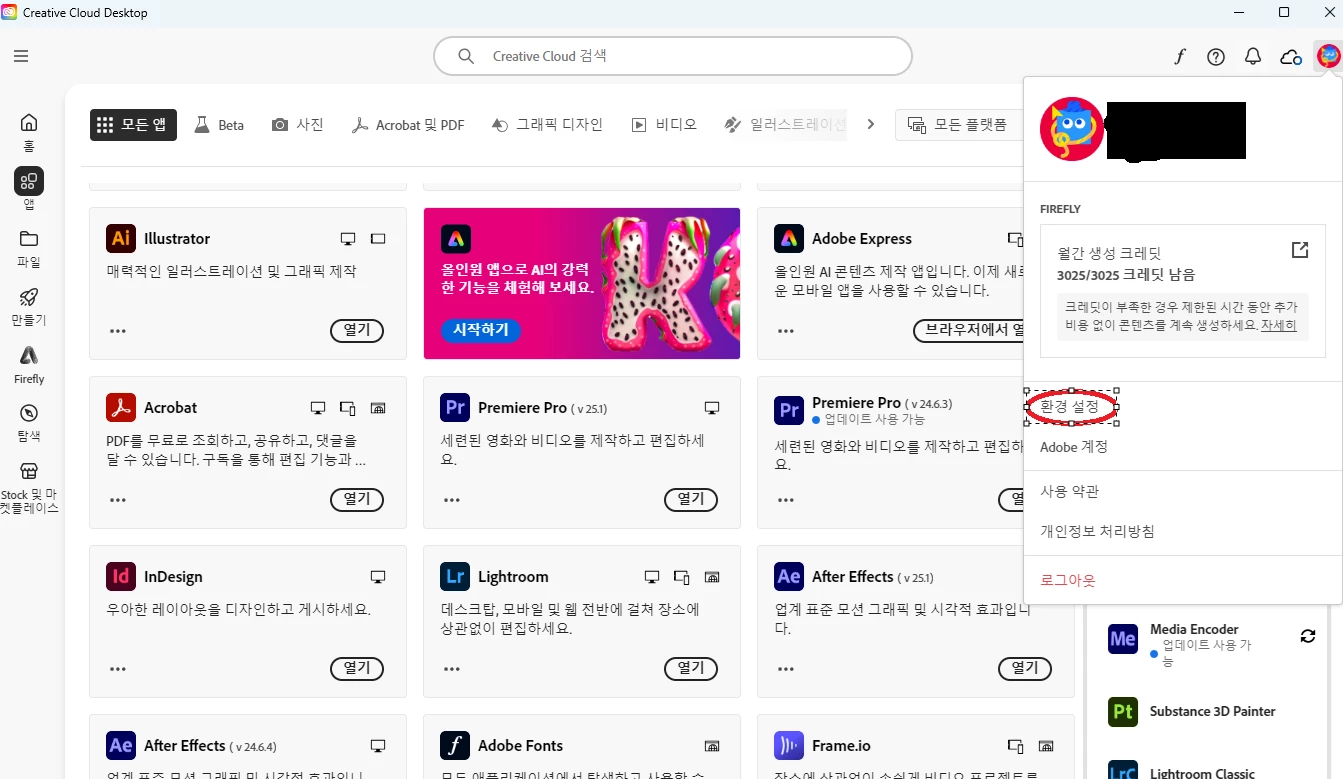Switch to the Beta tab
This screenshot has height=779, width=1343.
[x=219, y=125]
